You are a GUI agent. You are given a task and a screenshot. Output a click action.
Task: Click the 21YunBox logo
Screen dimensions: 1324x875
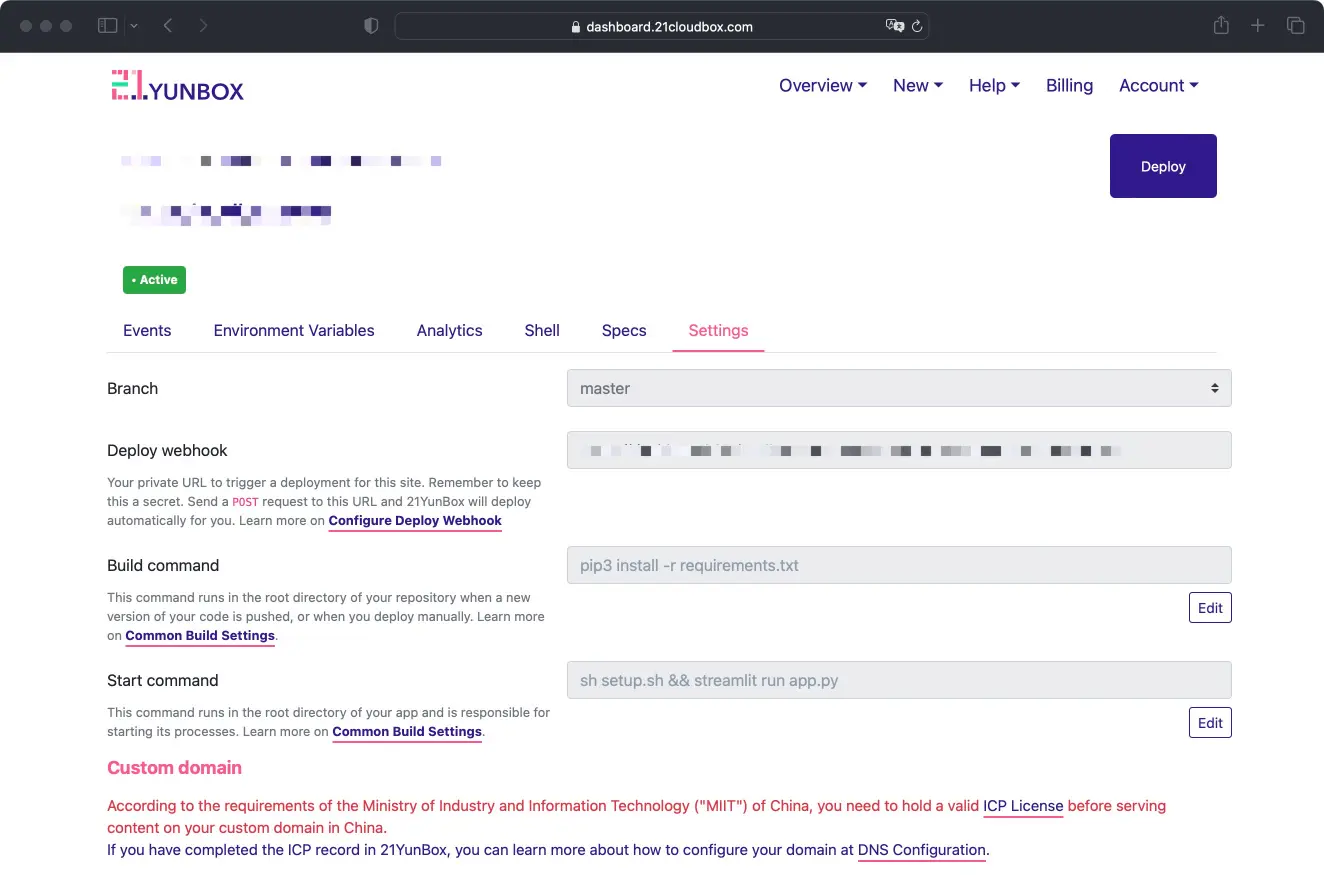pyautogui.click(x=177, y=87)
